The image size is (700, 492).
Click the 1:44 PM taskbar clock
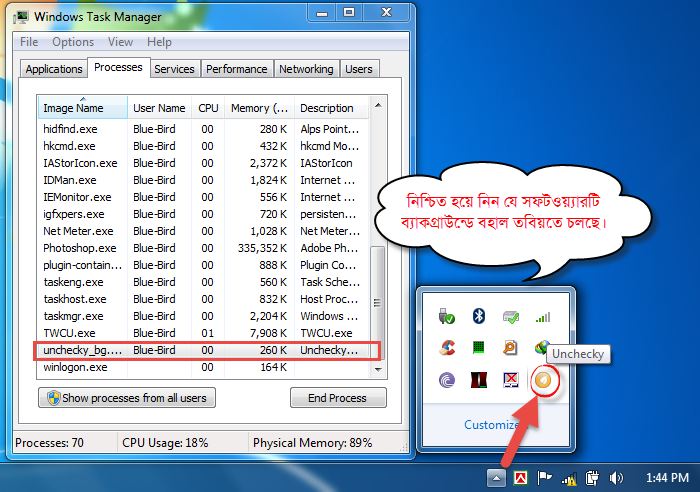coord(667,478)
